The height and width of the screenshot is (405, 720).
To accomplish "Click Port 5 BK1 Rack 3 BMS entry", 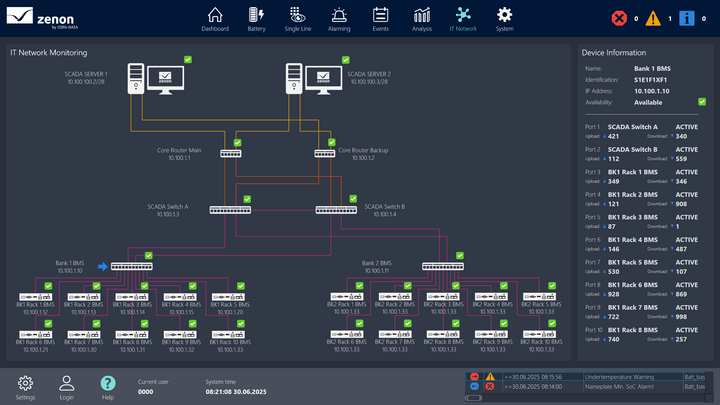I will pos(642,221).
